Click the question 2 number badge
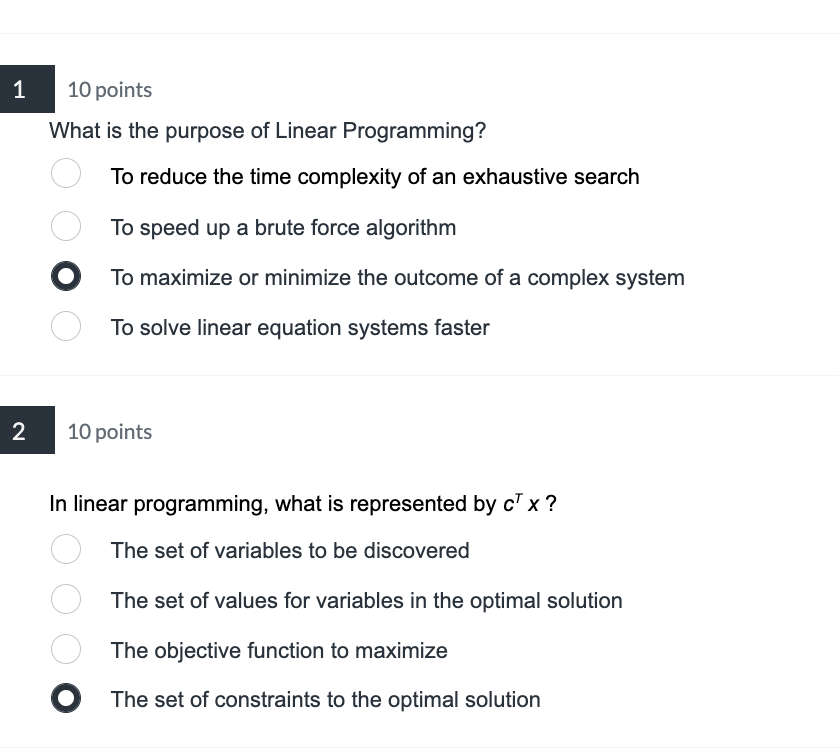This screenshot has height=748, width=839. pos(27,430)
